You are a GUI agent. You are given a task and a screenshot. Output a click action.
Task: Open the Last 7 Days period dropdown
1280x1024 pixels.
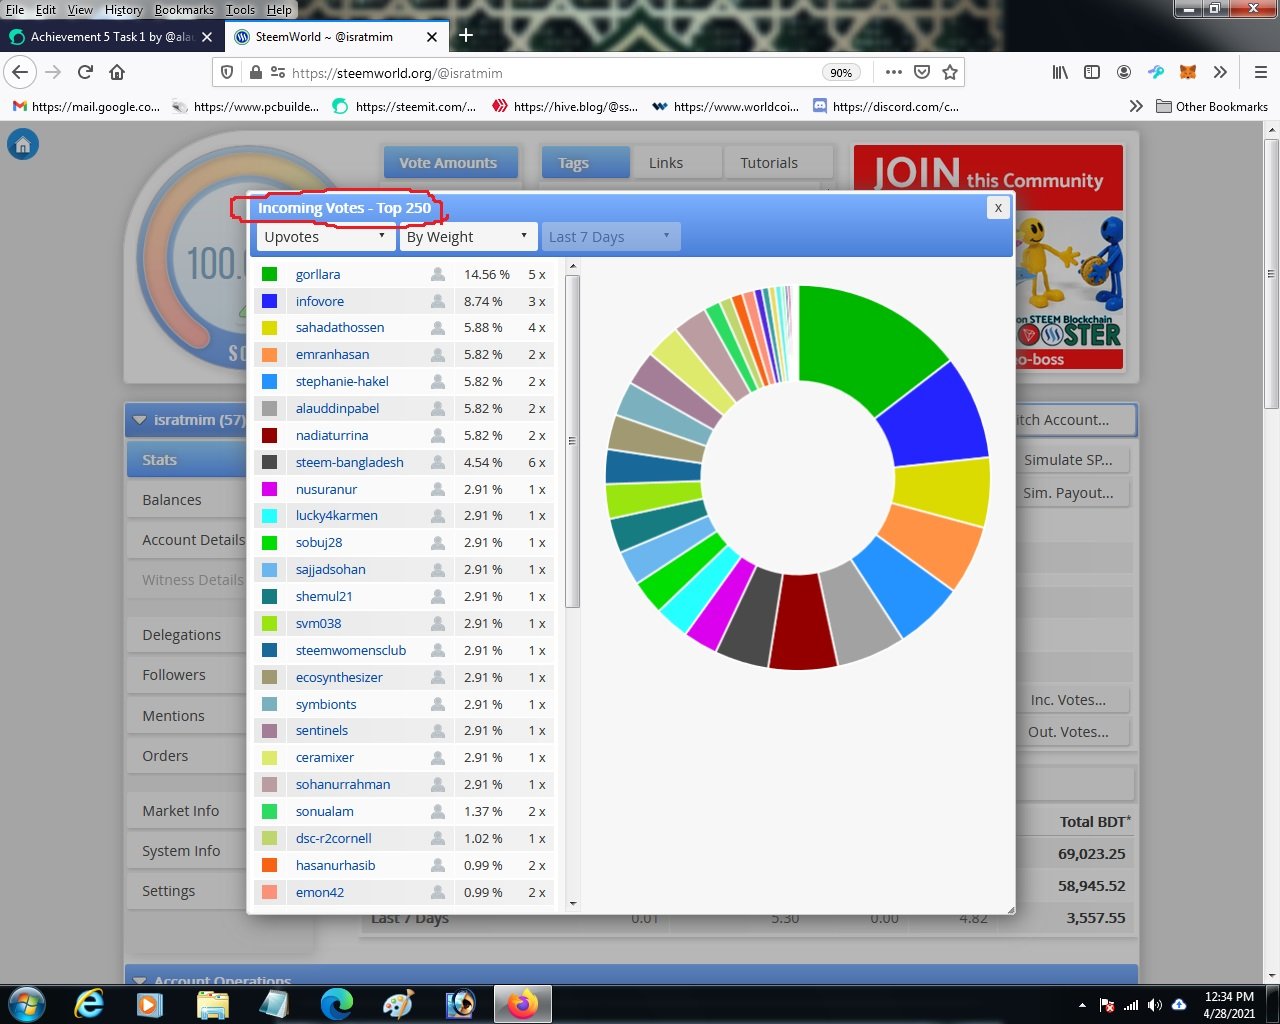(x=611, y=237)
